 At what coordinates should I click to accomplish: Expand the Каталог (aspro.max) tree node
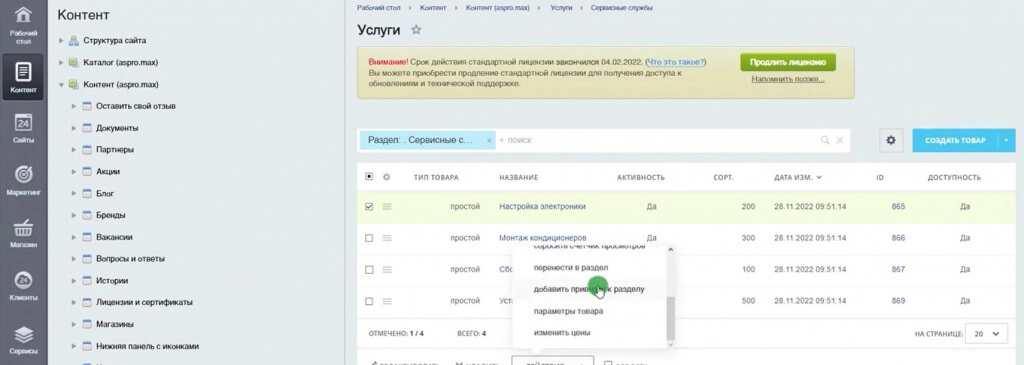click(61, 63)
